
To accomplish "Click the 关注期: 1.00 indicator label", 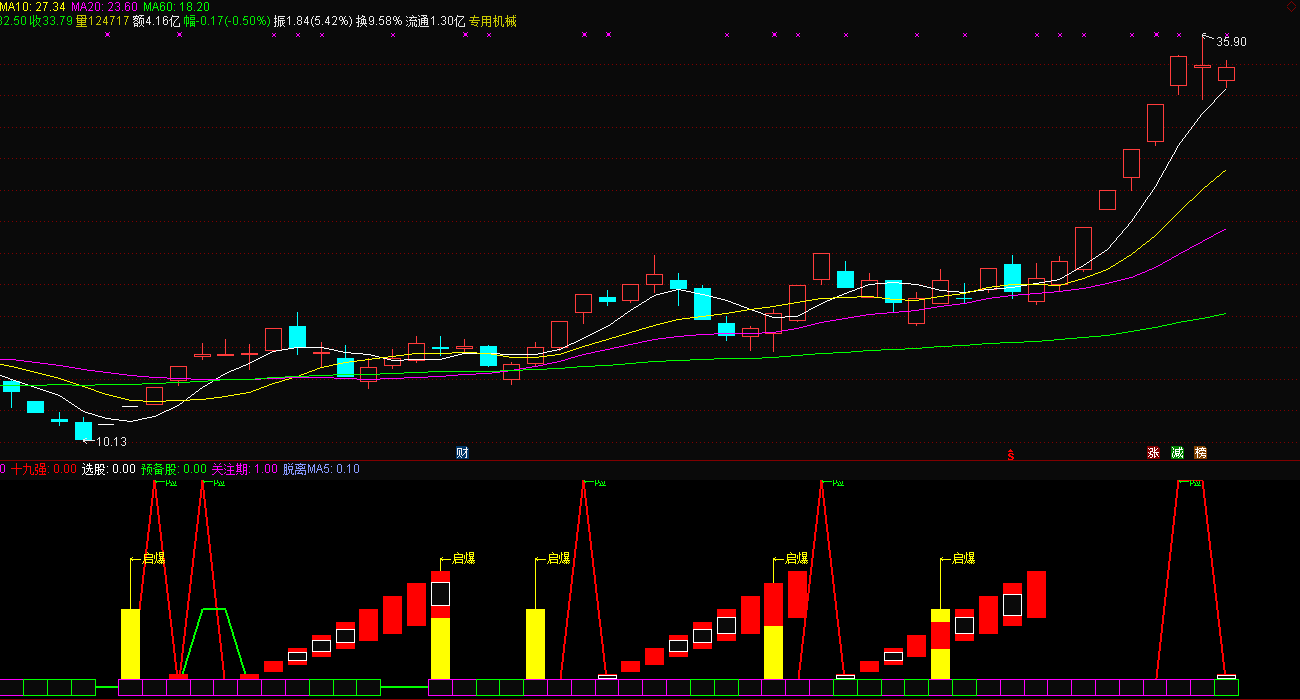I will click(245, 469).
